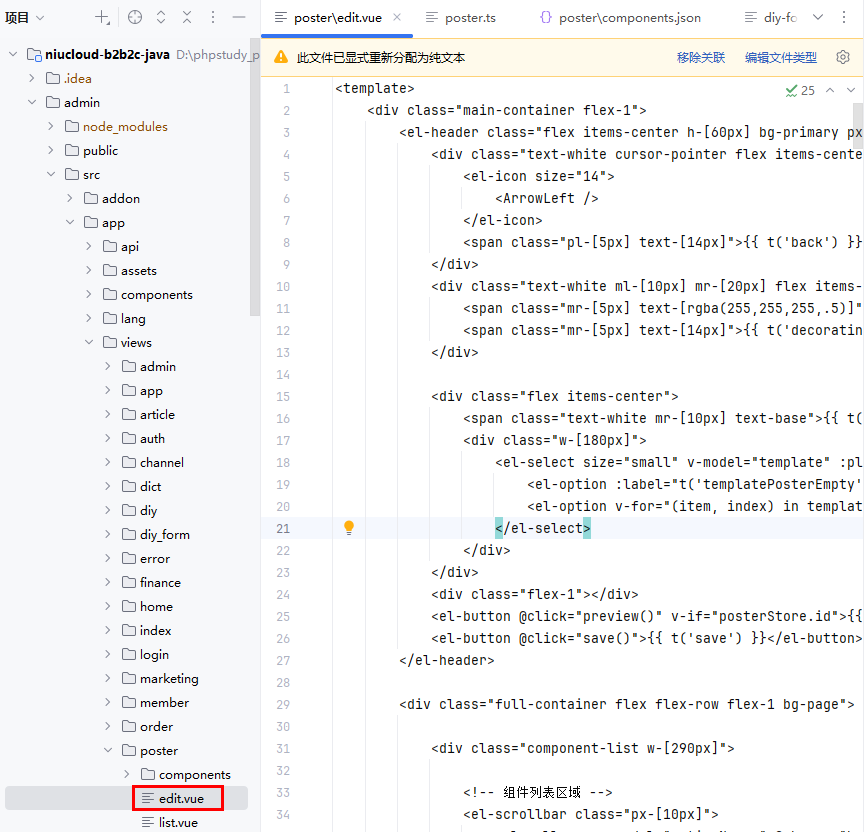Screen dimensions: 864x832
Task: Click the collapse all icon in project panel
Action: click(186, 18)
